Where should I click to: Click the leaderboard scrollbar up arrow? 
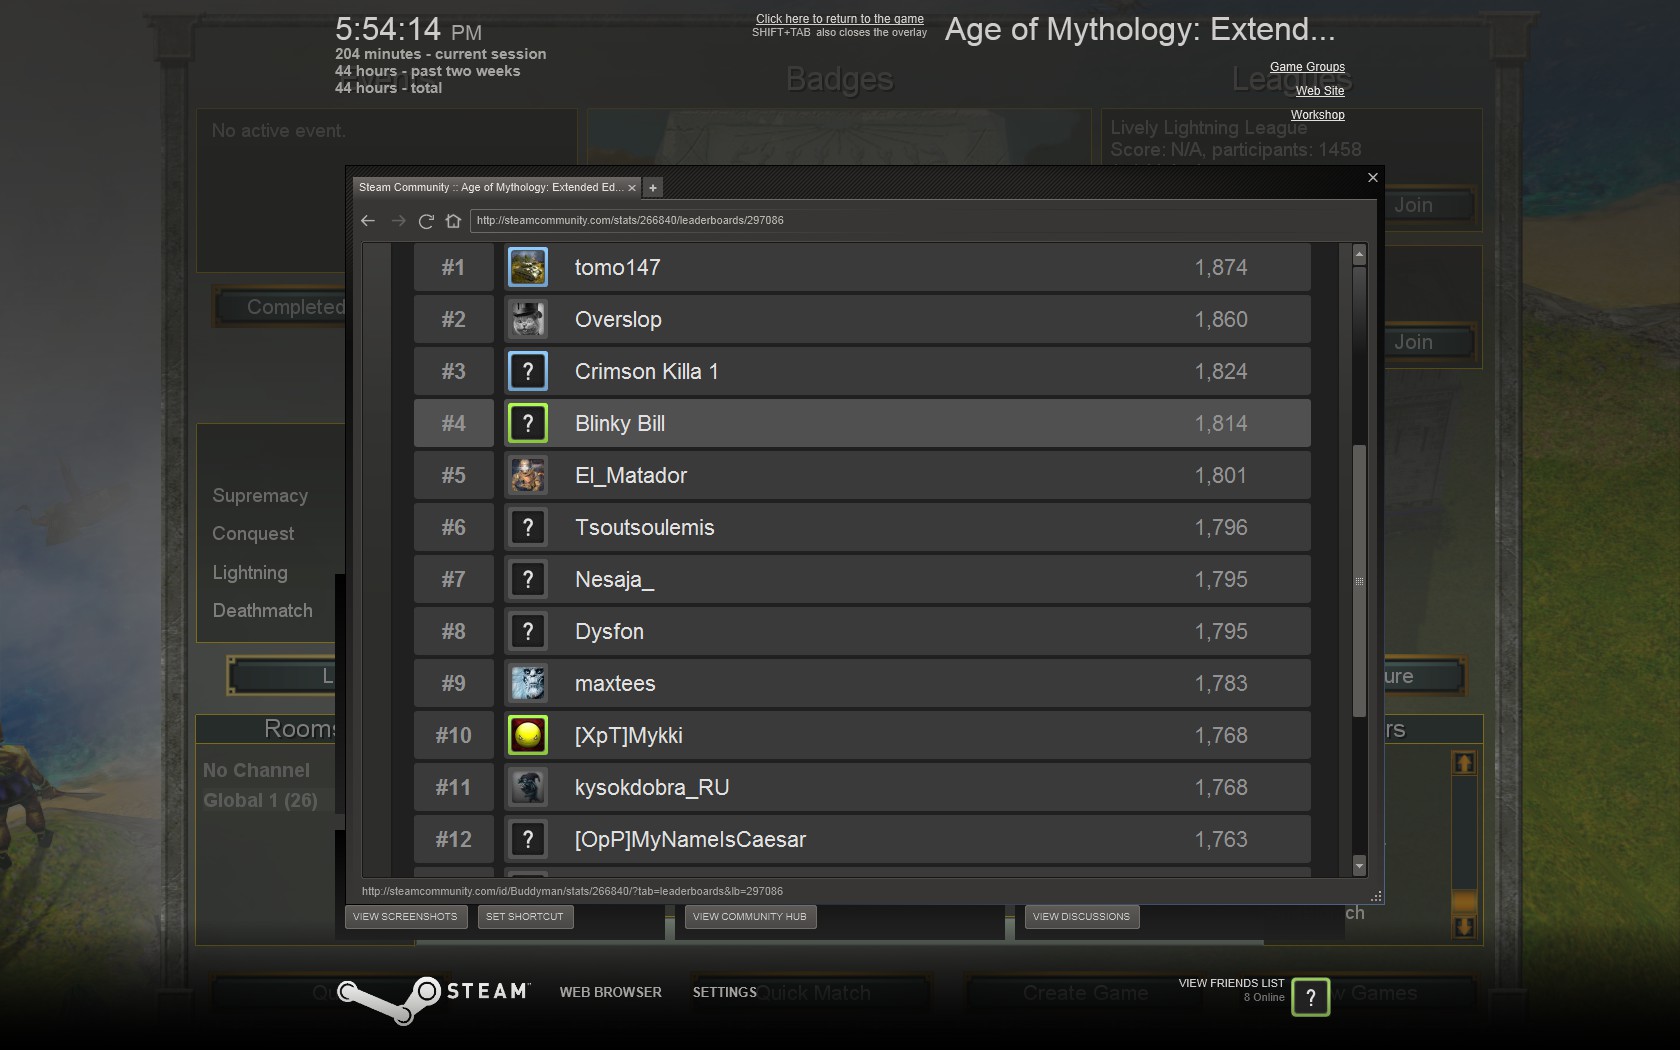click(1359, 255)
